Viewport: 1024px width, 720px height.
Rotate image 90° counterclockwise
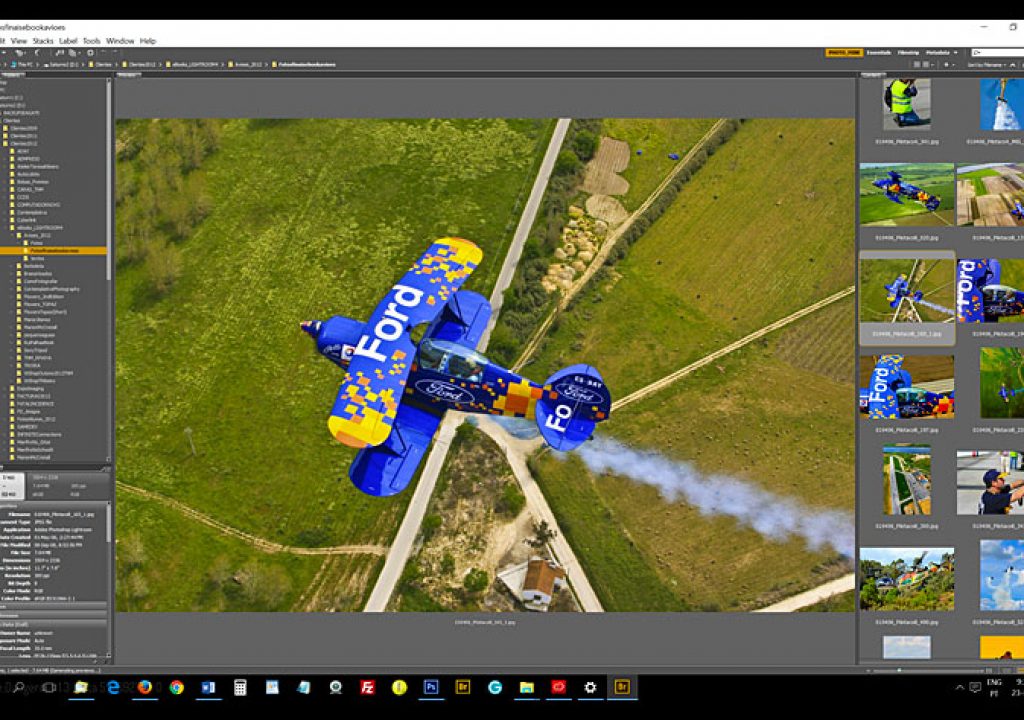coord(104,53)
